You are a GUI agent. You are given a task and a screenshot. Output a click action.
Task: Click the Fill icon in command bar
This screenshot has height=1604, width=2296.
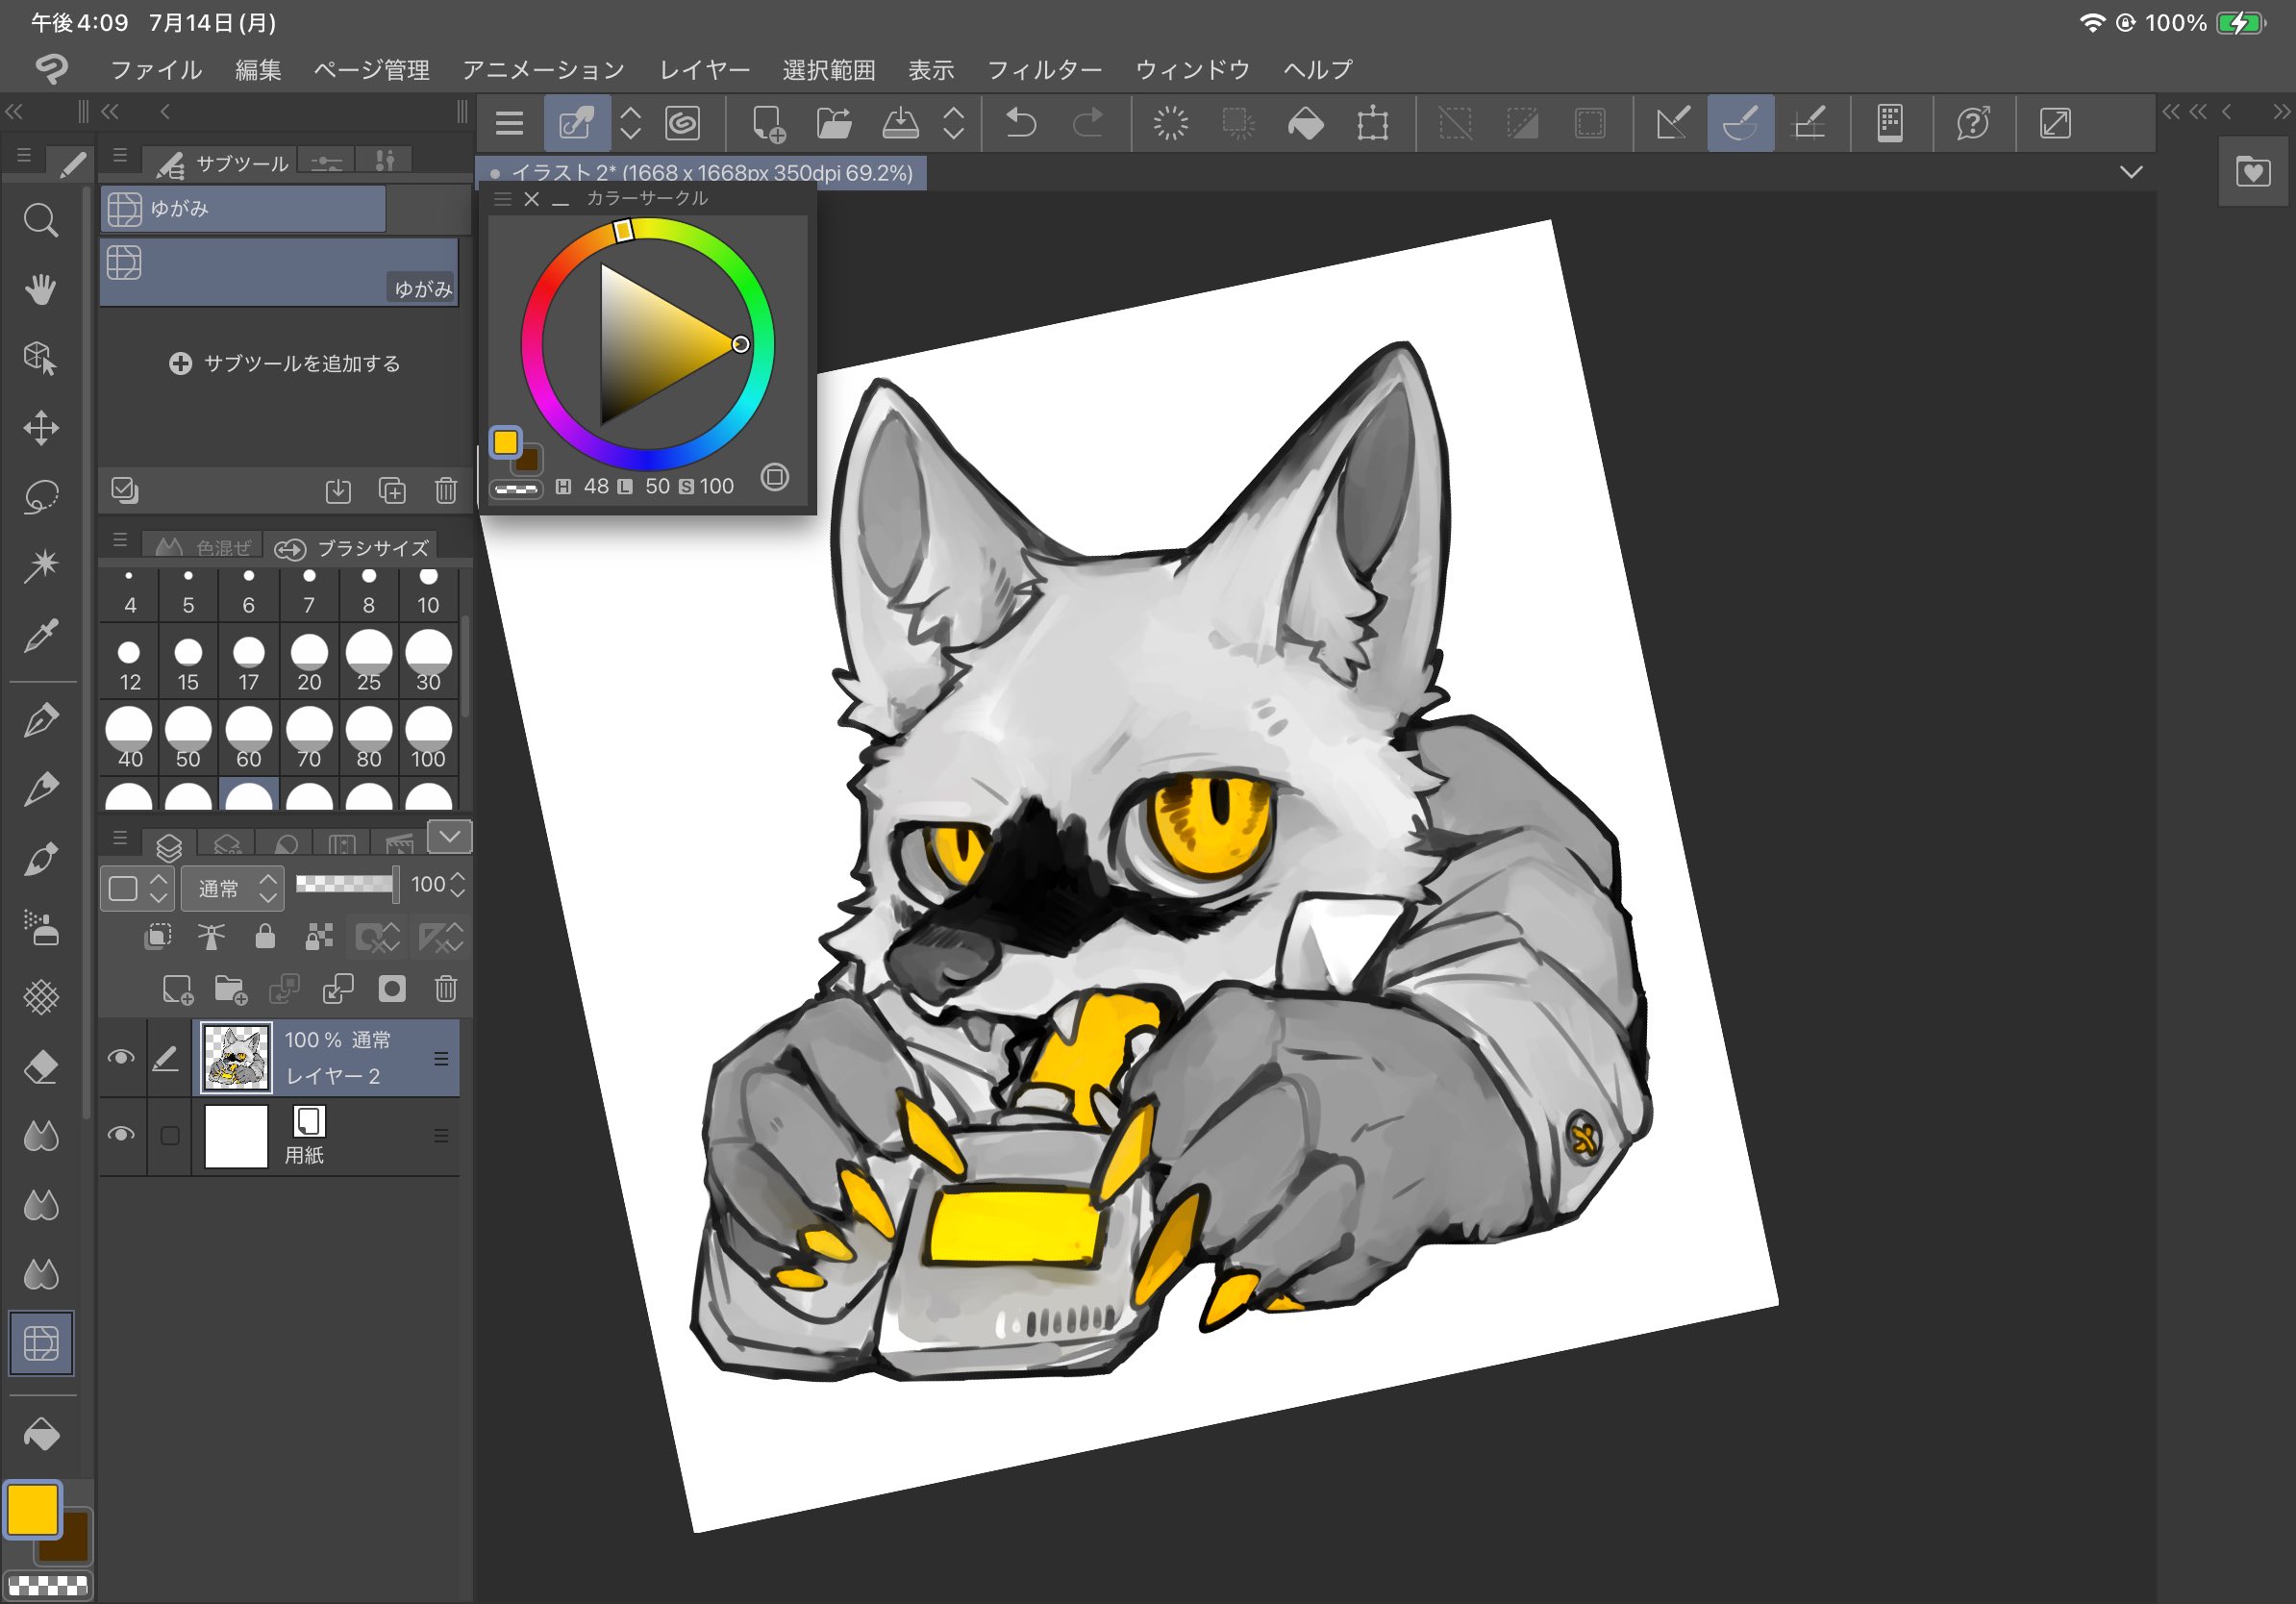coord(1305,124)
